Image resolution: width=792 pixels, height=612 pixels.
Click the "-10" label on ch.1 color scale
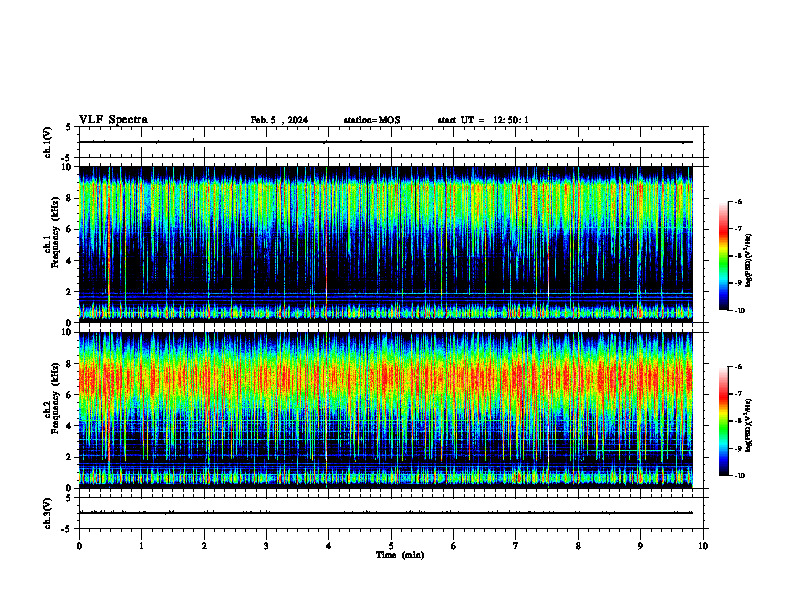[740, 311]
